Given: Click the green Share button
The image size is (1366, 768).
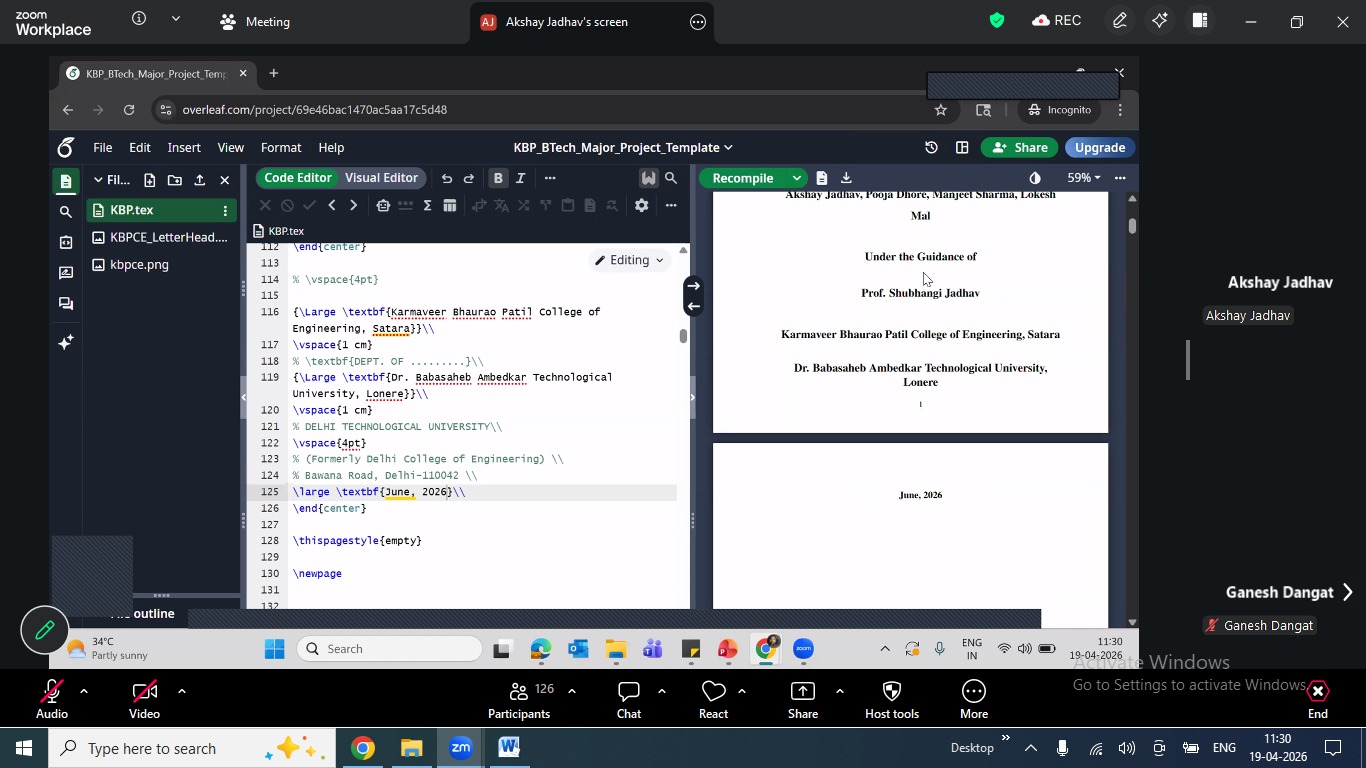Looking at the screenshot, I should click(1019, 148).
